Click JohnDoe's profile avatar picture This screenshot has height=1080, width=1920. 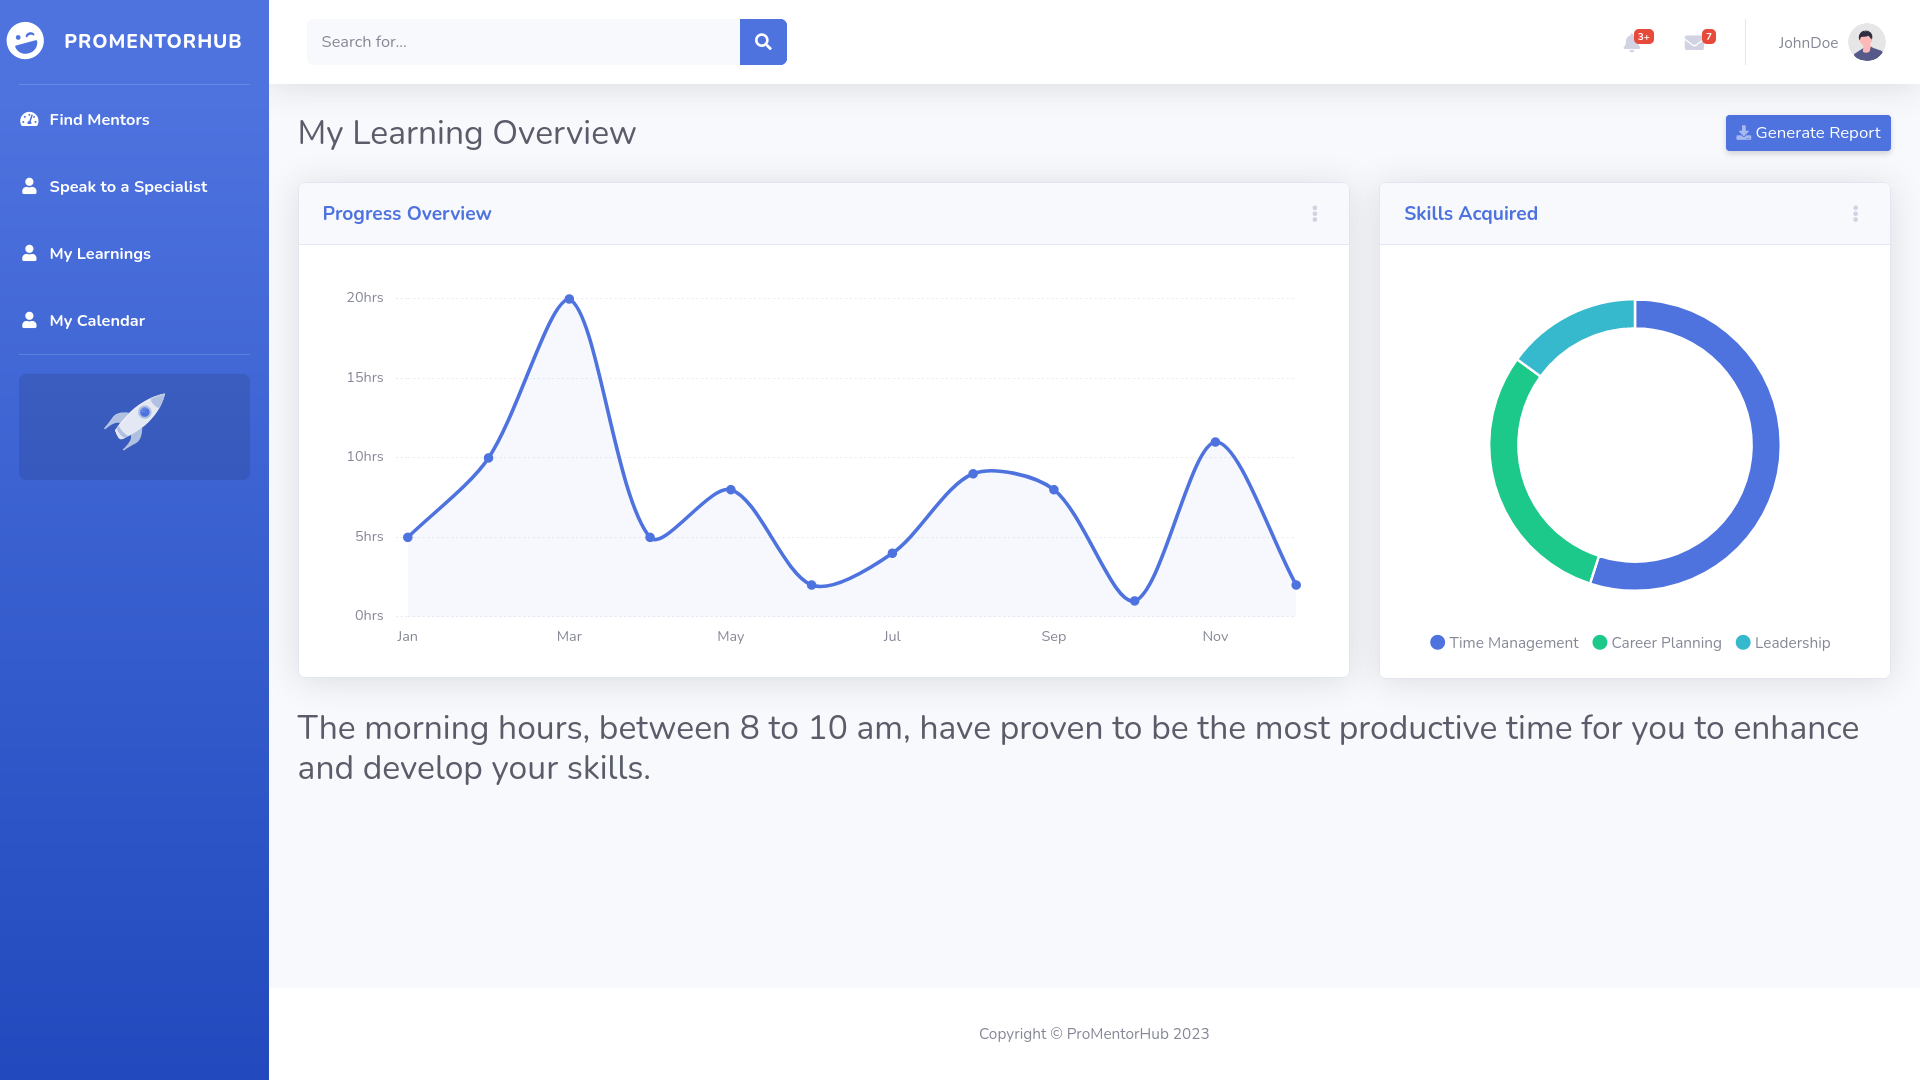(x=1866, y=43)
